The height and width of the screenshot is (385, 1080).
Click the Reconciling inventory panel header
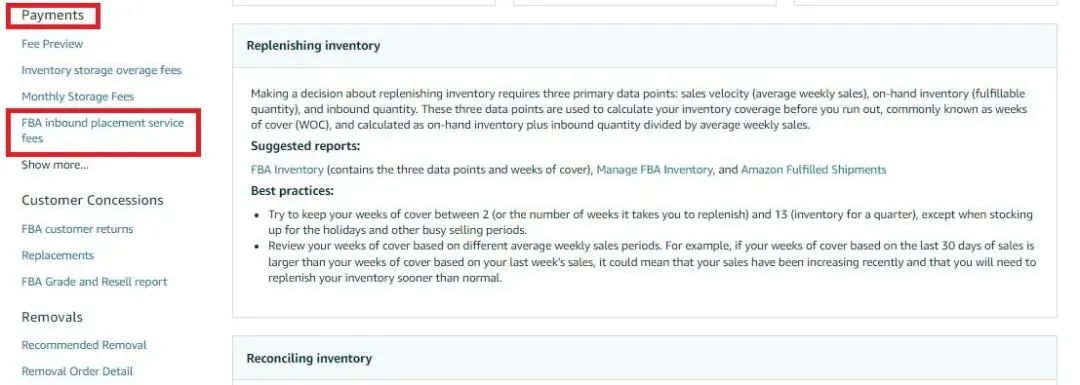645,359
